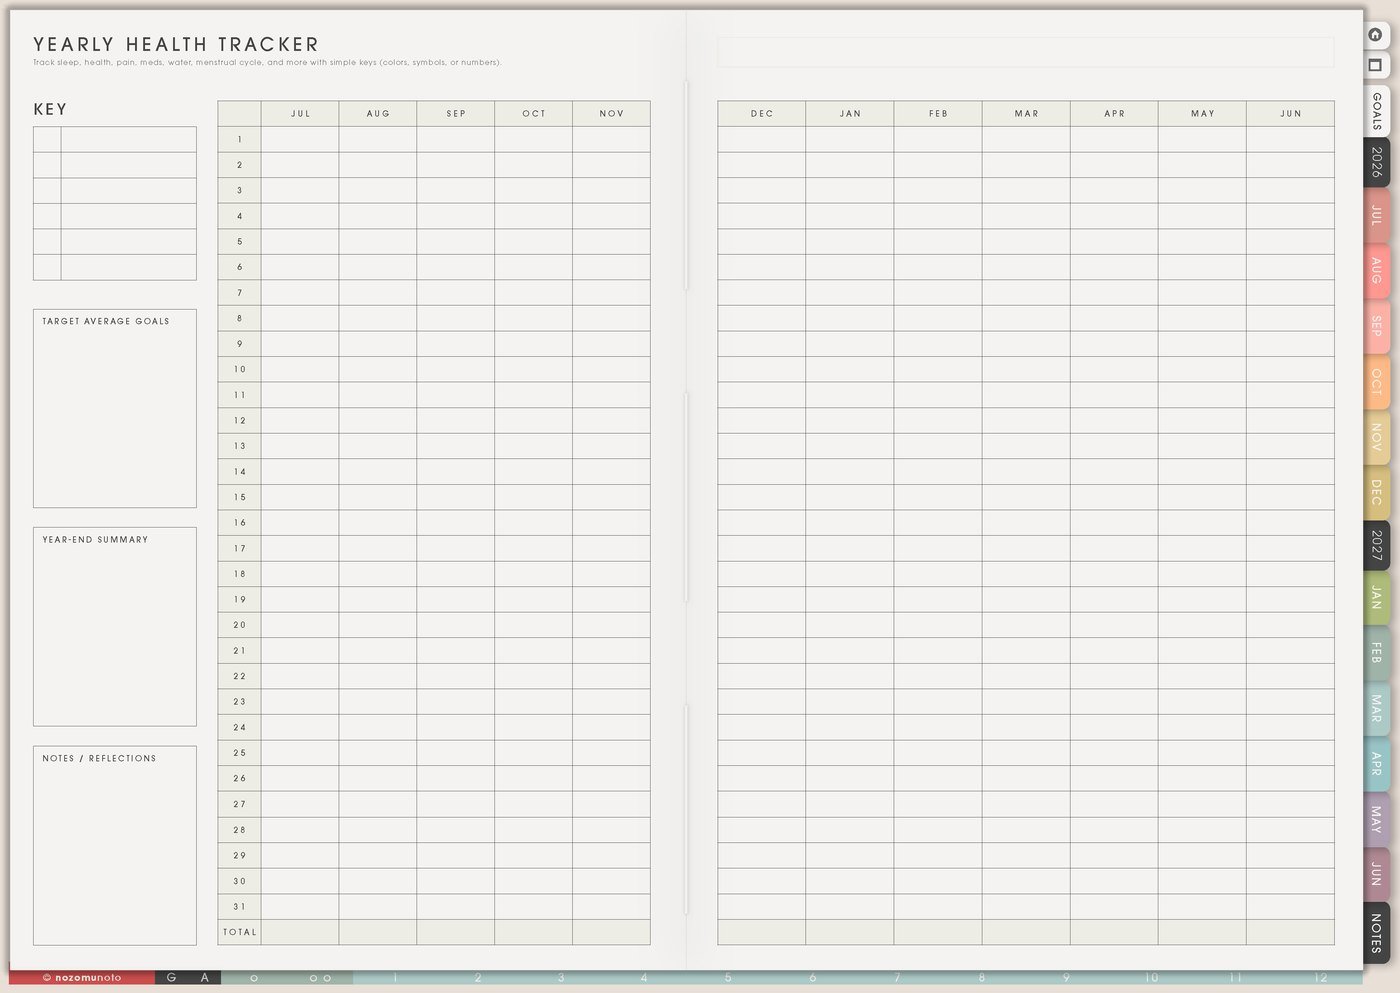Go to numbered footer tab 10
Viewport: 1400px width, 993px height.
[1151, 978]
